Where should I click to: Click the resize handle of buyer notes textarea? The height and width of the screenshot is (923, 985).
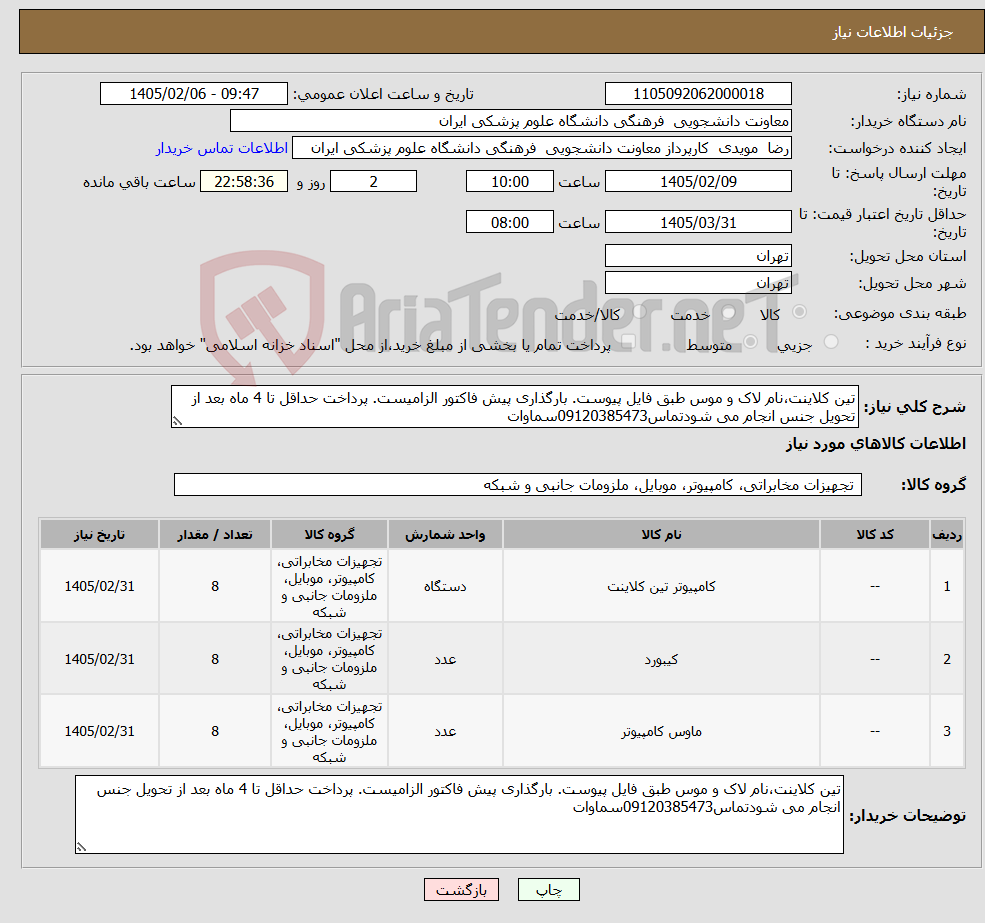(x=81, y=848)
